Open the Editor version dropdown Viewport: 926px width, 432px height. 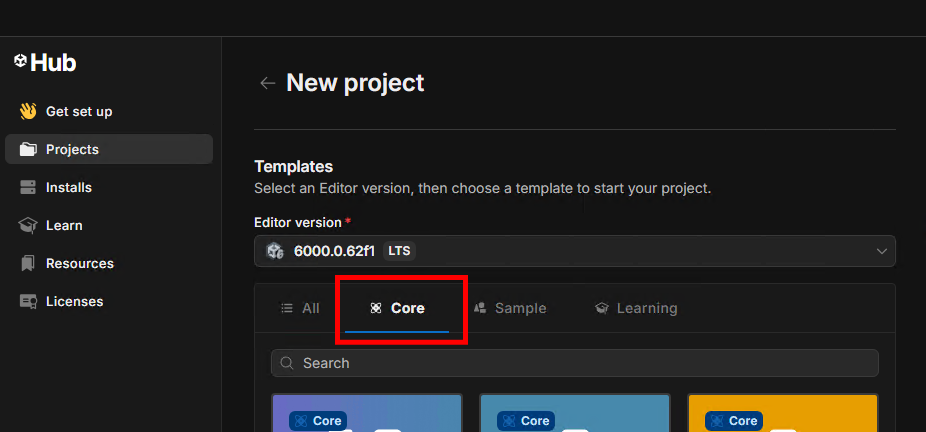pyautogui.click(x=574, y=251)
